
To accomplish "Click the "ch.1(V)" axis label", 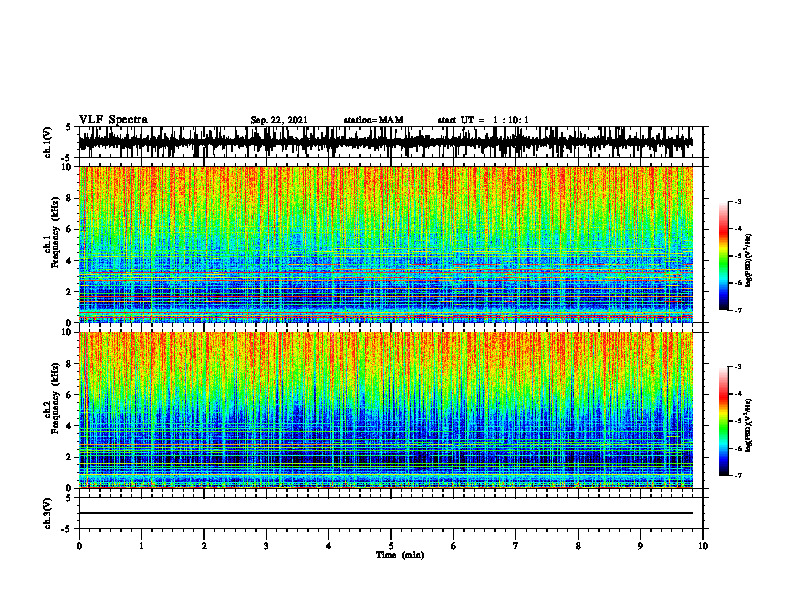I will point(48,142).
